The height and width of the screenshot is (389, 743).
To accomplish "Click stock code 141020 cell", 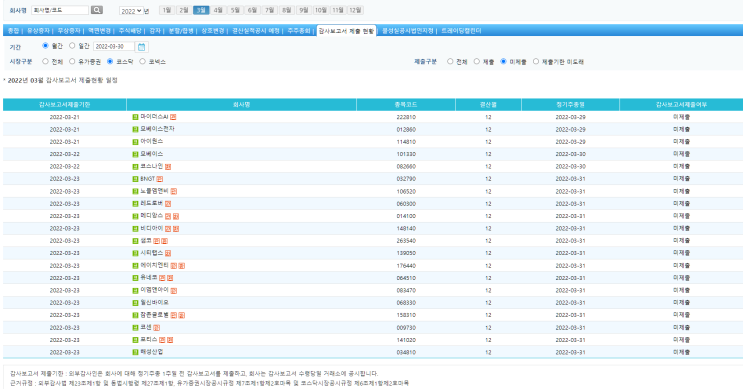I will 406,340.
